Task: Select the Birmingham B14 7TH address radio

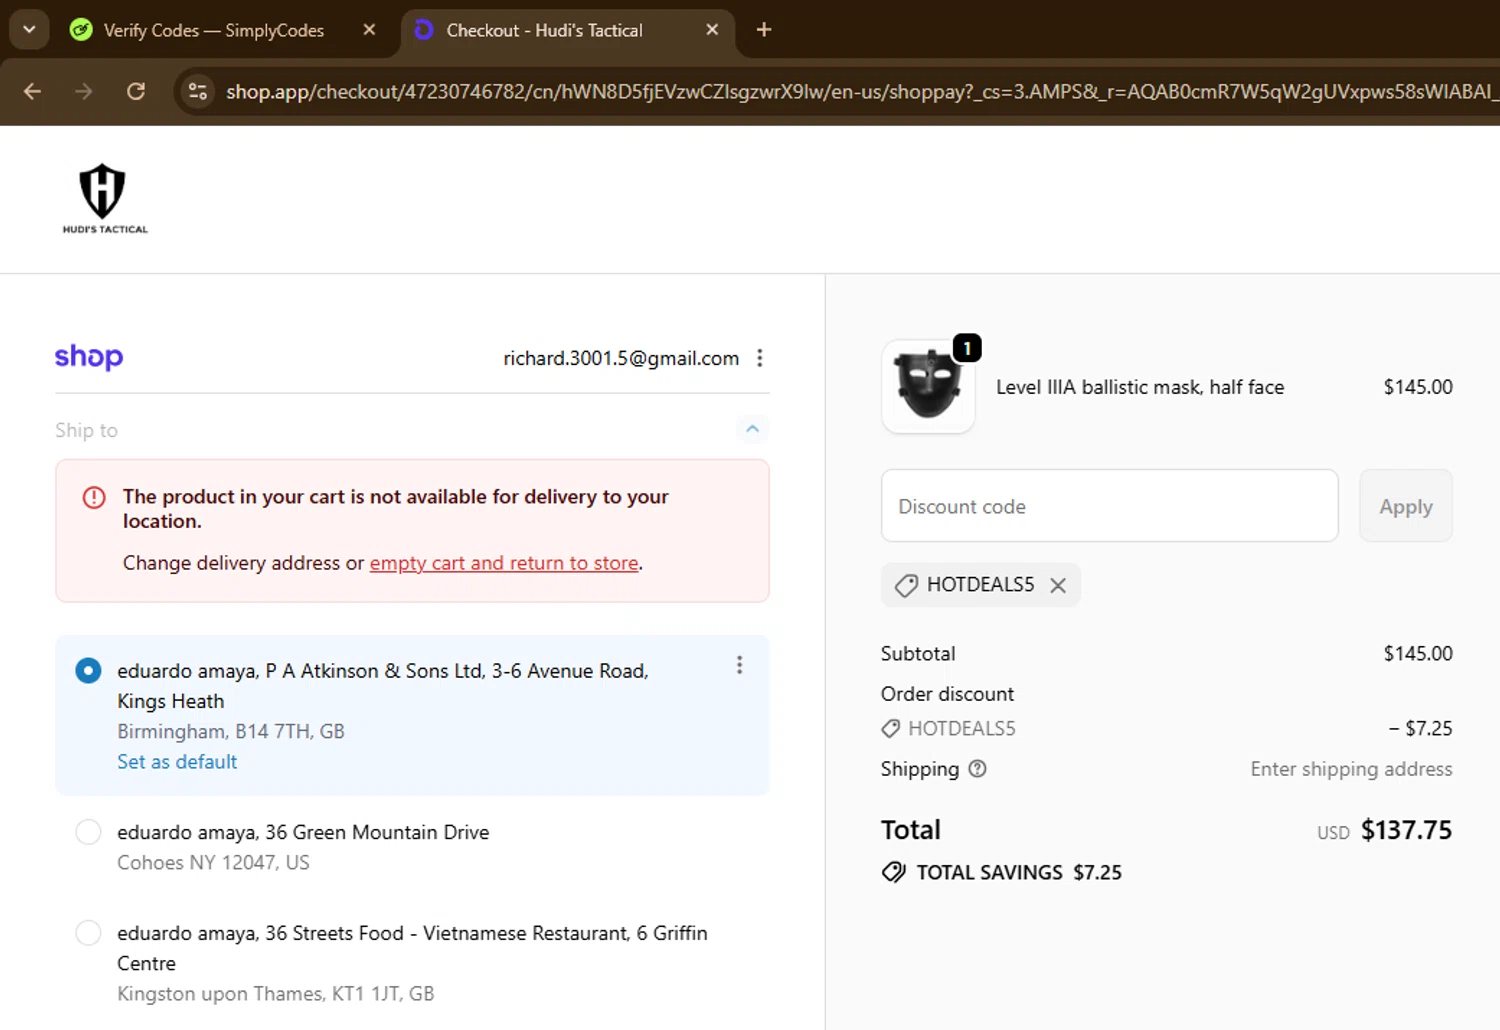Action: [x=88, y=670]
